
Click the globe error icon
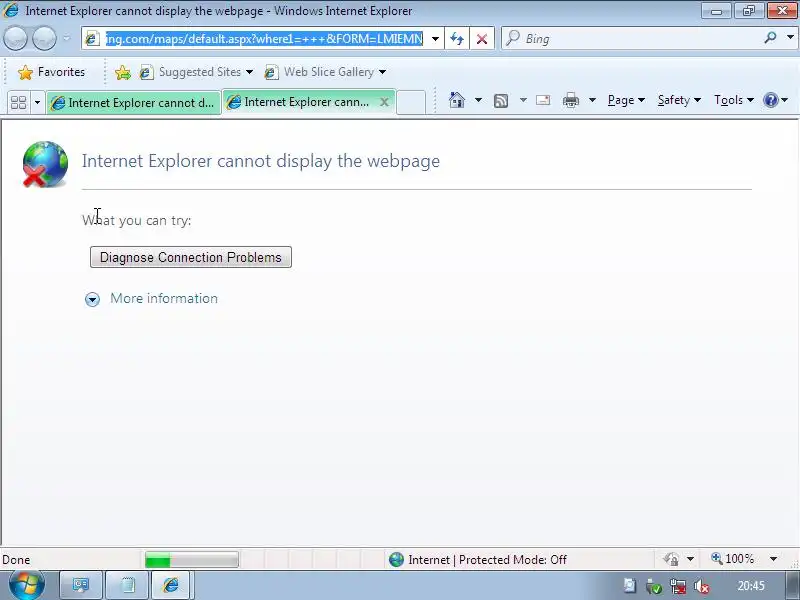click(x=45, y=164)
